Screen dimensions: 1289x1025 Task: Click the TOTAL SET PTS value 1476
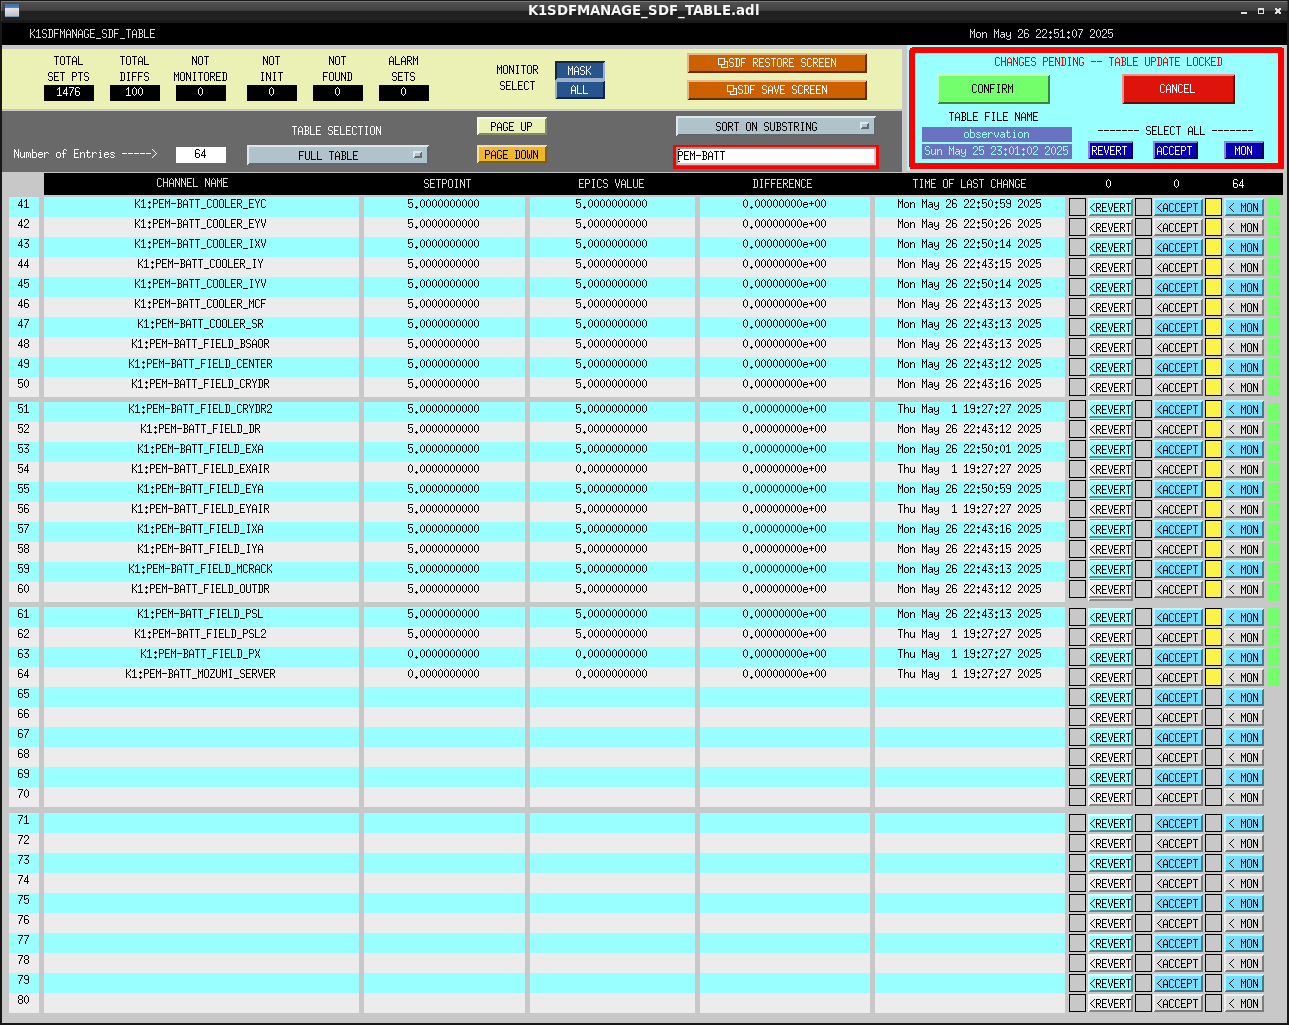(x=69, y=92)
